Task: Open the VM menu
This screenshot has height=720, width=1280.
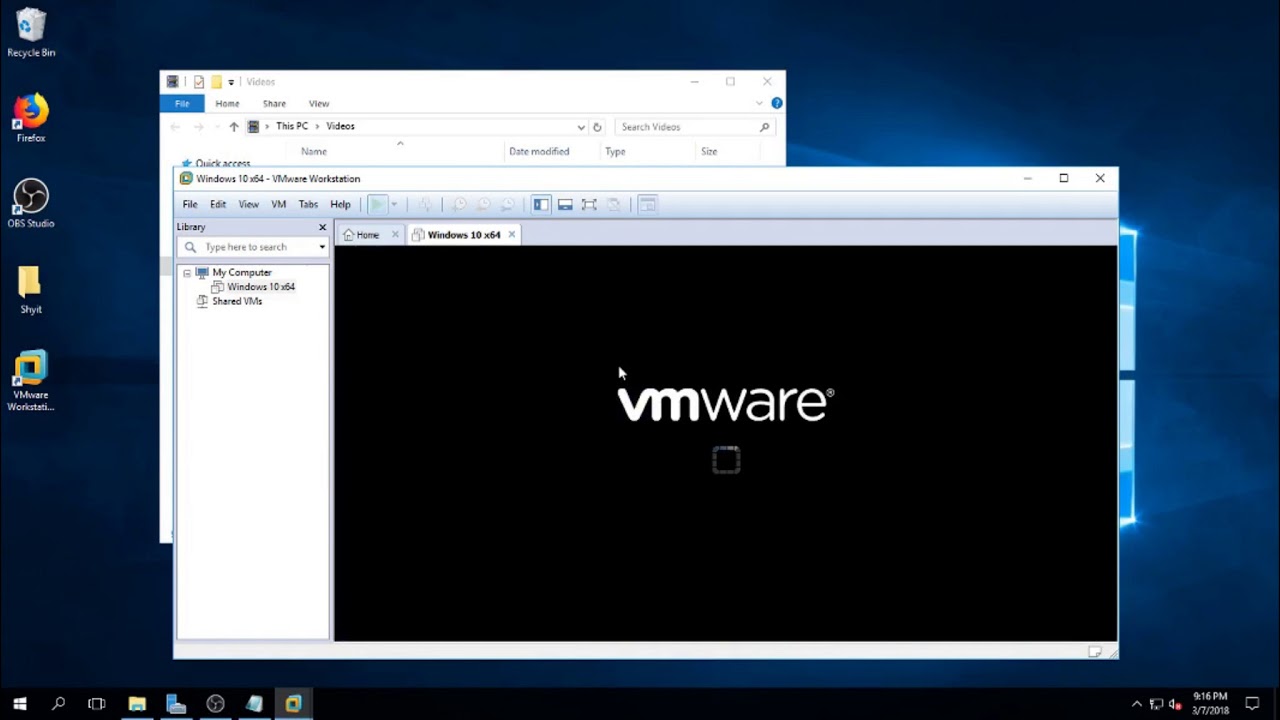Action: point(279,204)
